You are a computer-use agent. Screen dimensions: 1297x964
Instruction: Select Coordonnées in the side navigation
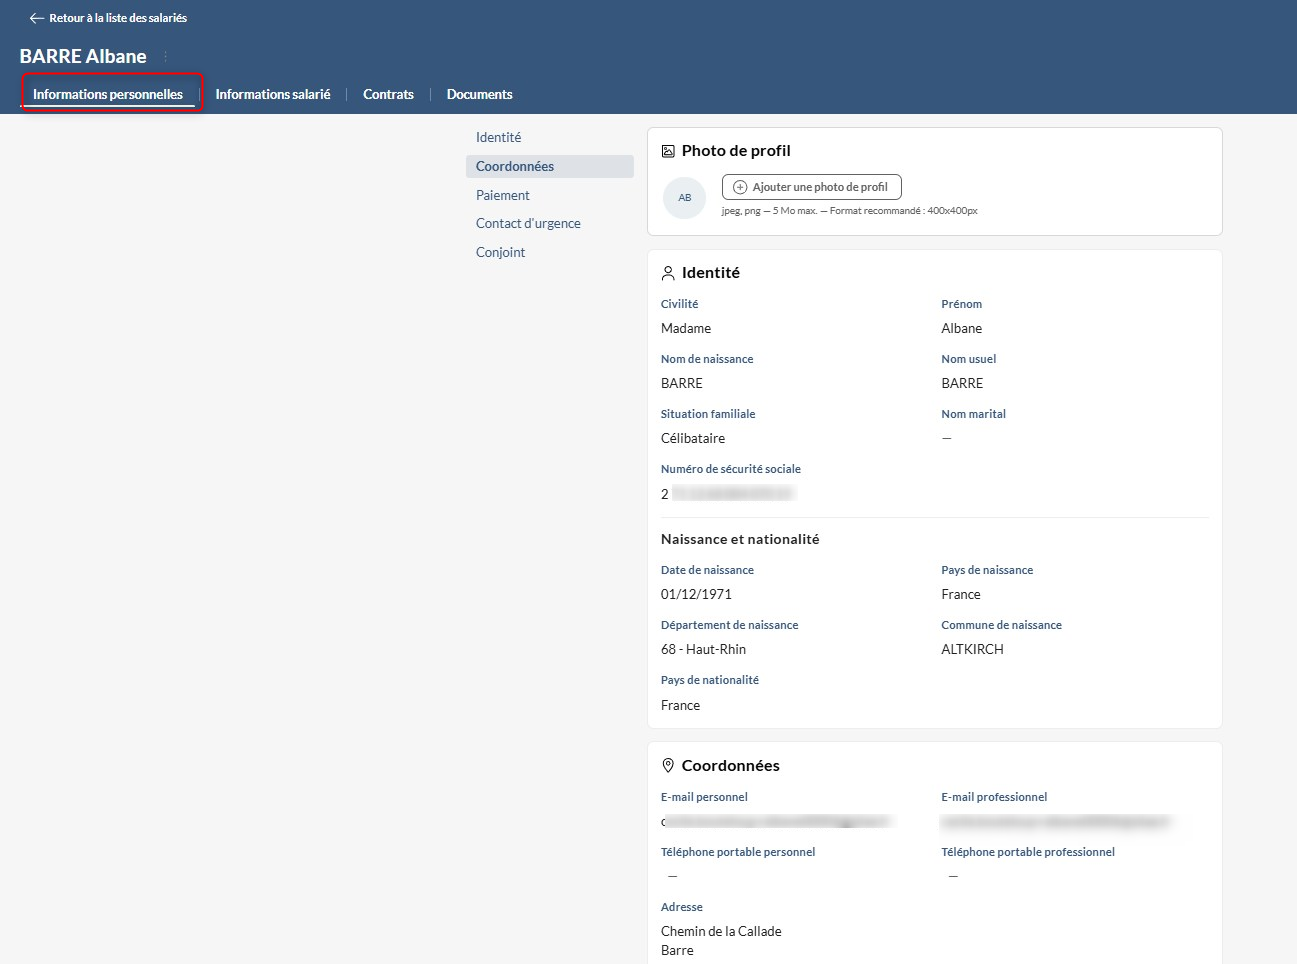coord(515,166)
